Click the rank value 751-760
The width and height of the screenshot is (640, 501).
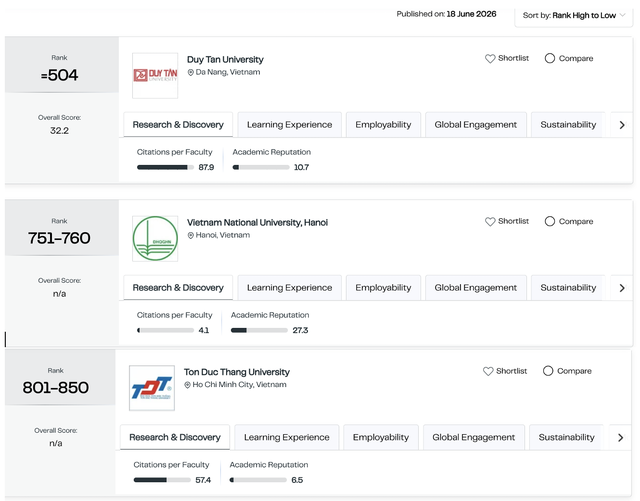pos(59,238)
